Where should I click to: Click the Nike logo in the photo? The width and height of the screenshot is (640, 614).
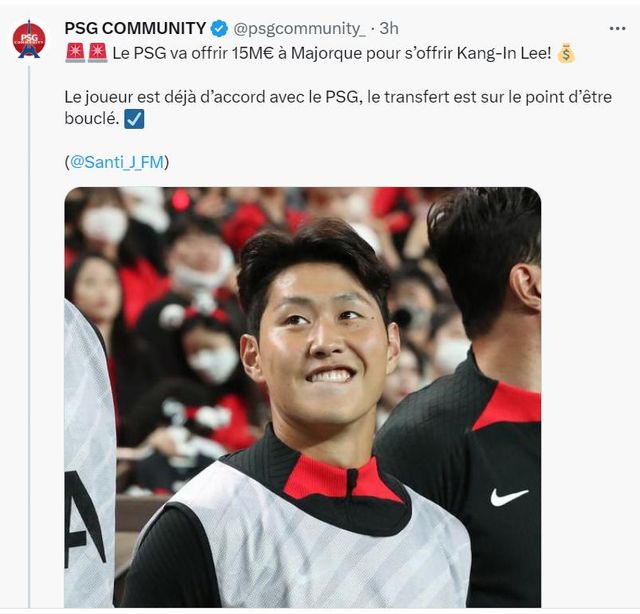(x=509, y=498)
